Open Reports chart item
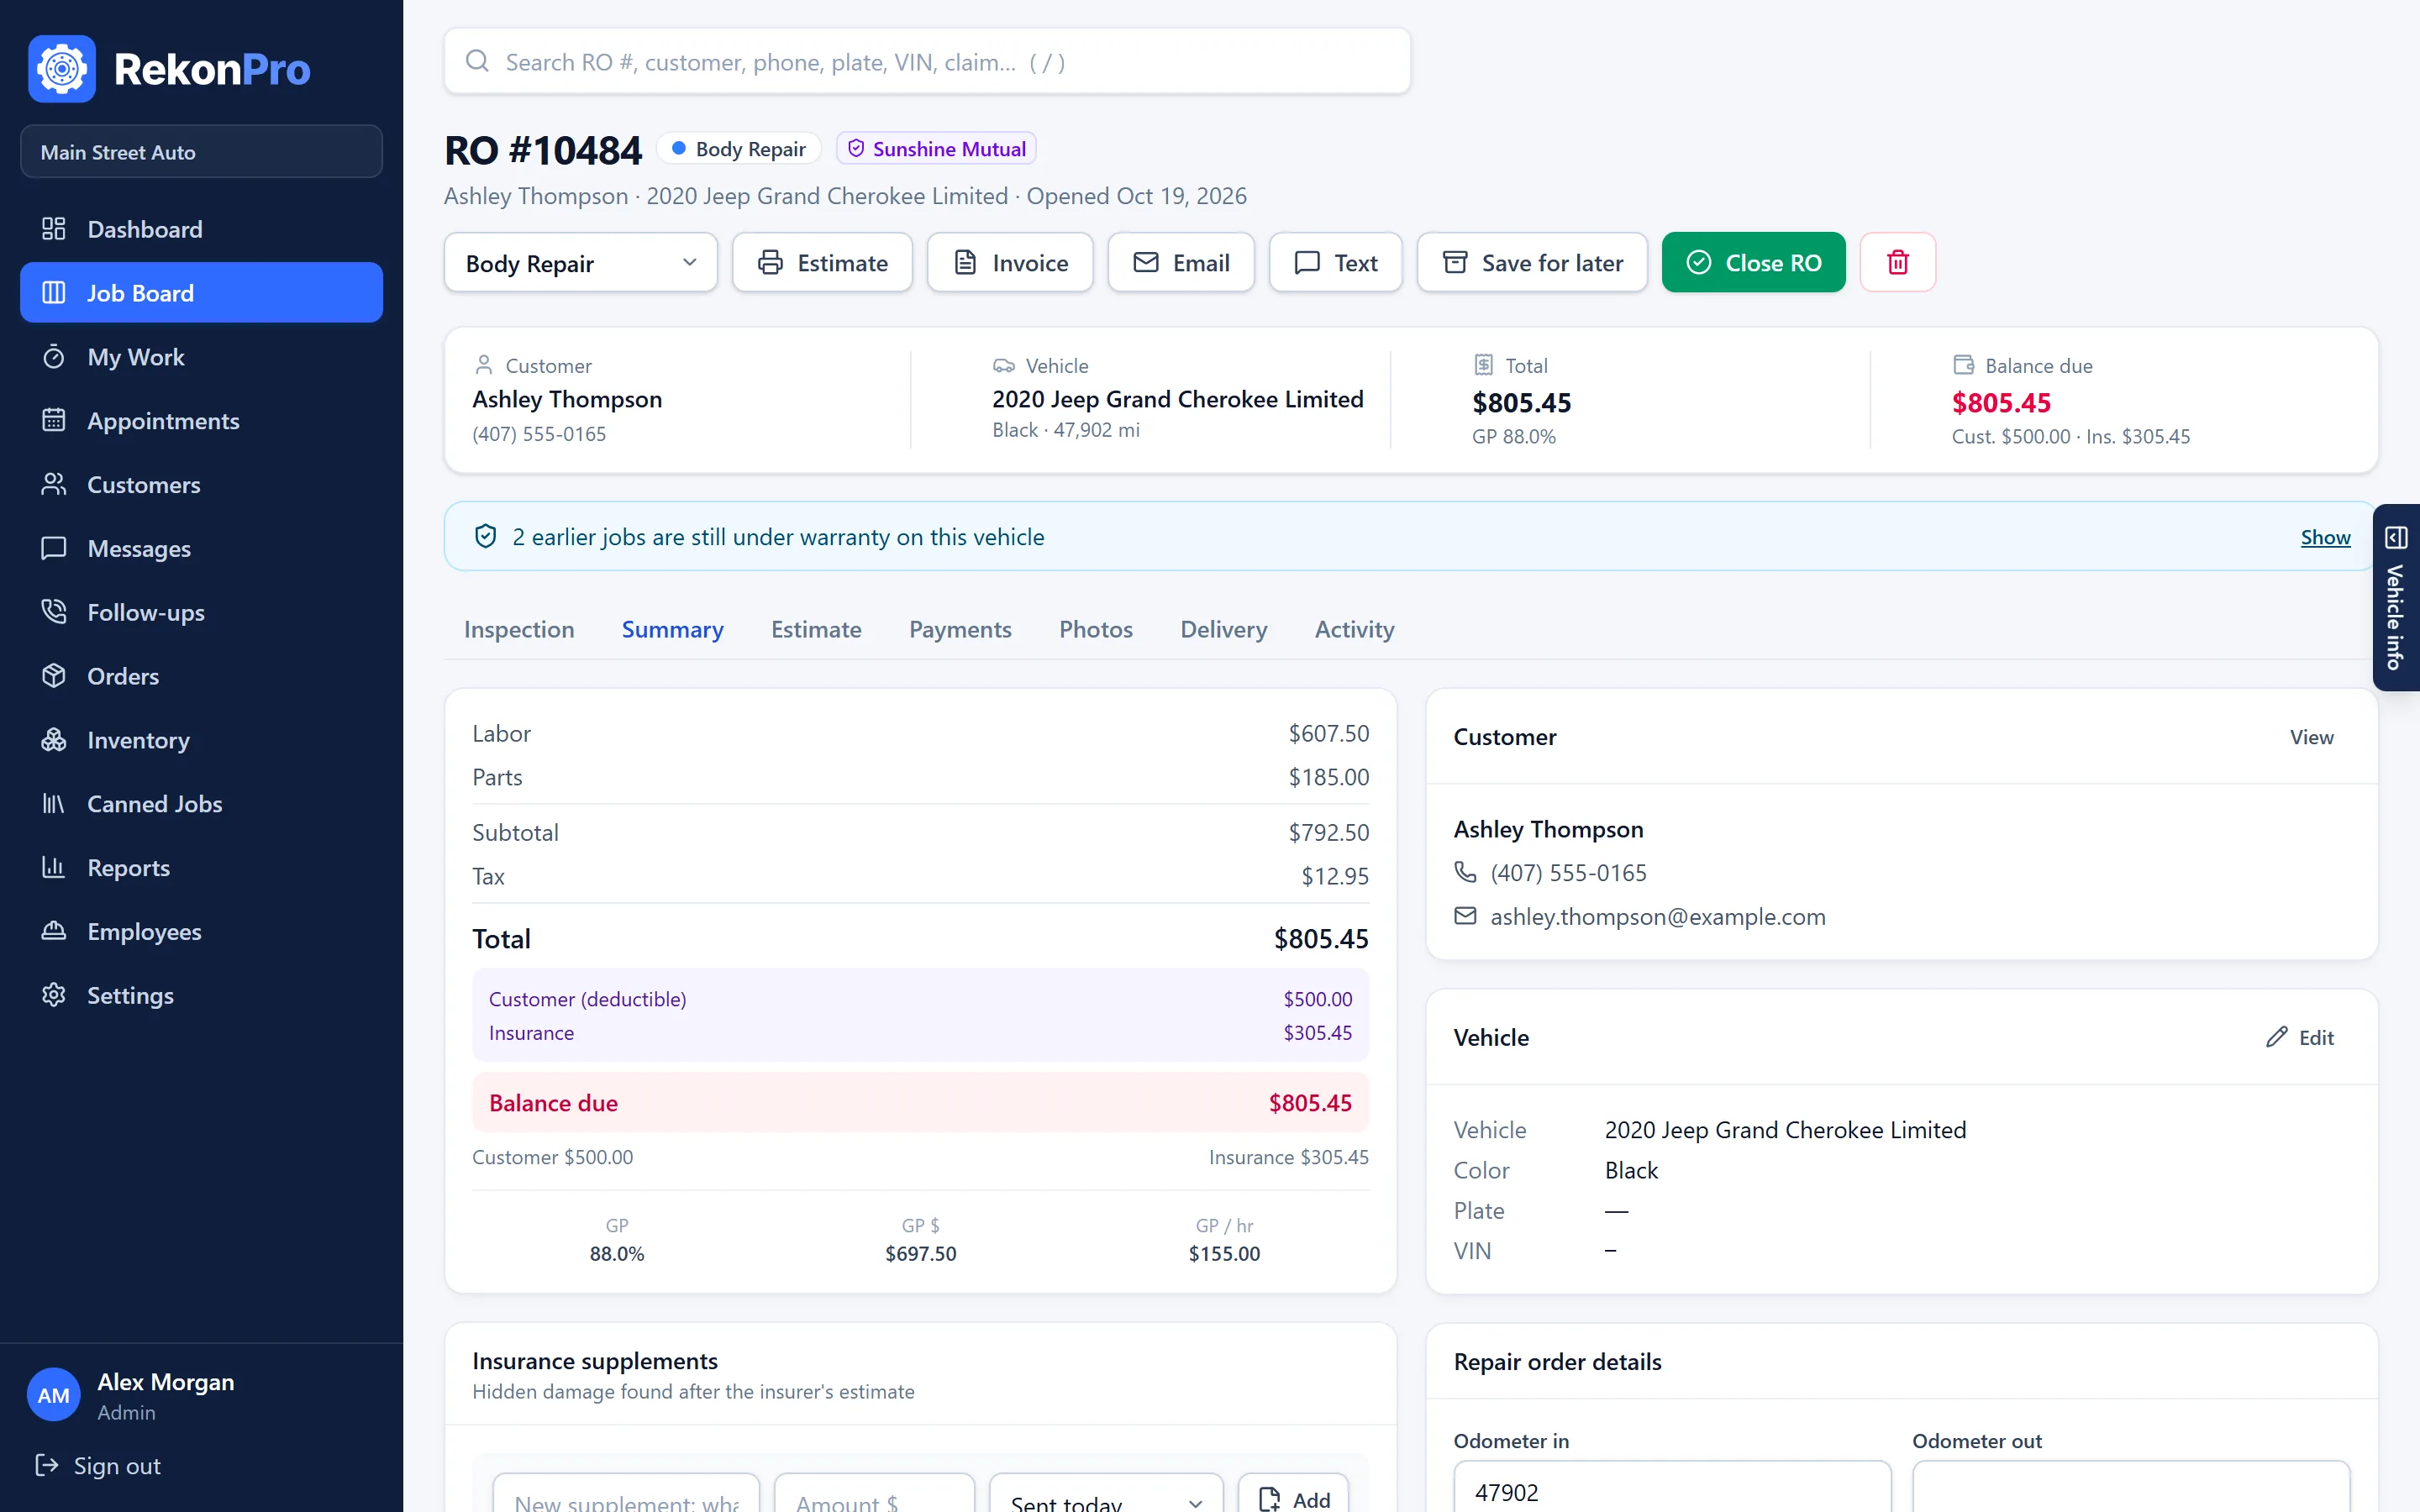Image resolution: width=2420 pixels, height=1512 pixels. tap(201, 868)
